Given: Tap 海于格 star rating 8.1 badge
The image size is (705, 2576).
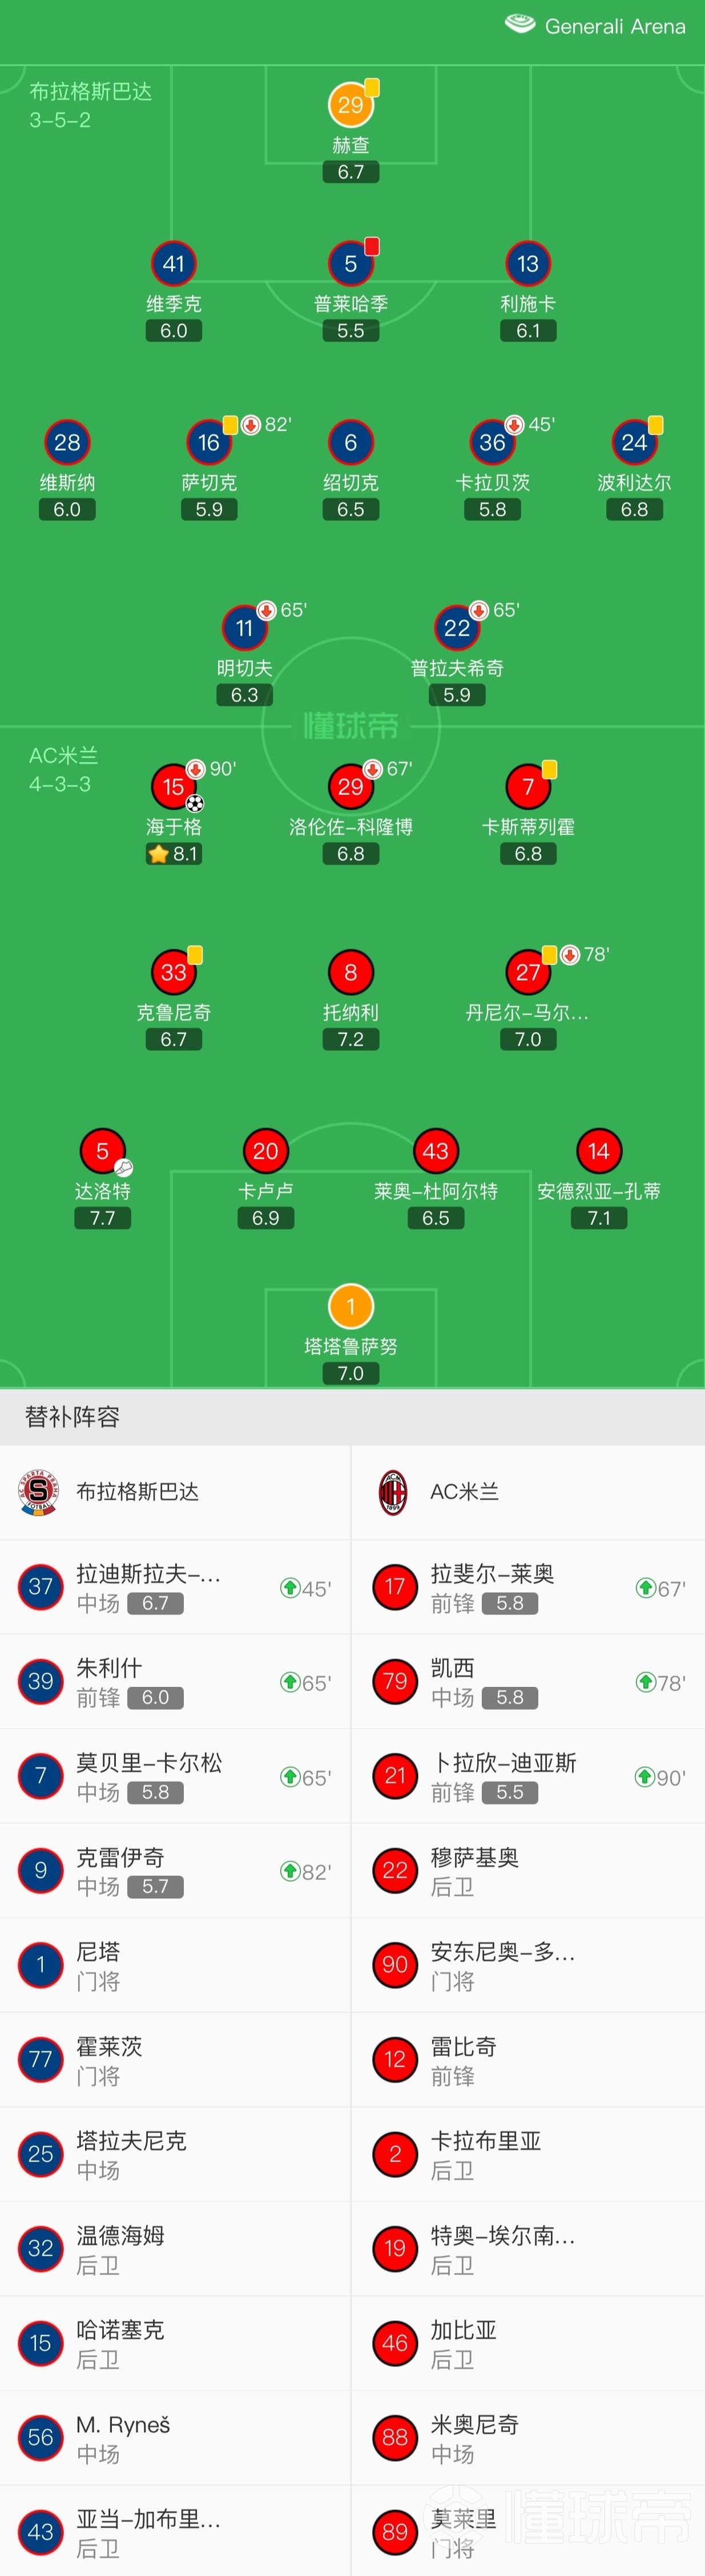Looking at the screenshot, I should click(x=174, y=854).
